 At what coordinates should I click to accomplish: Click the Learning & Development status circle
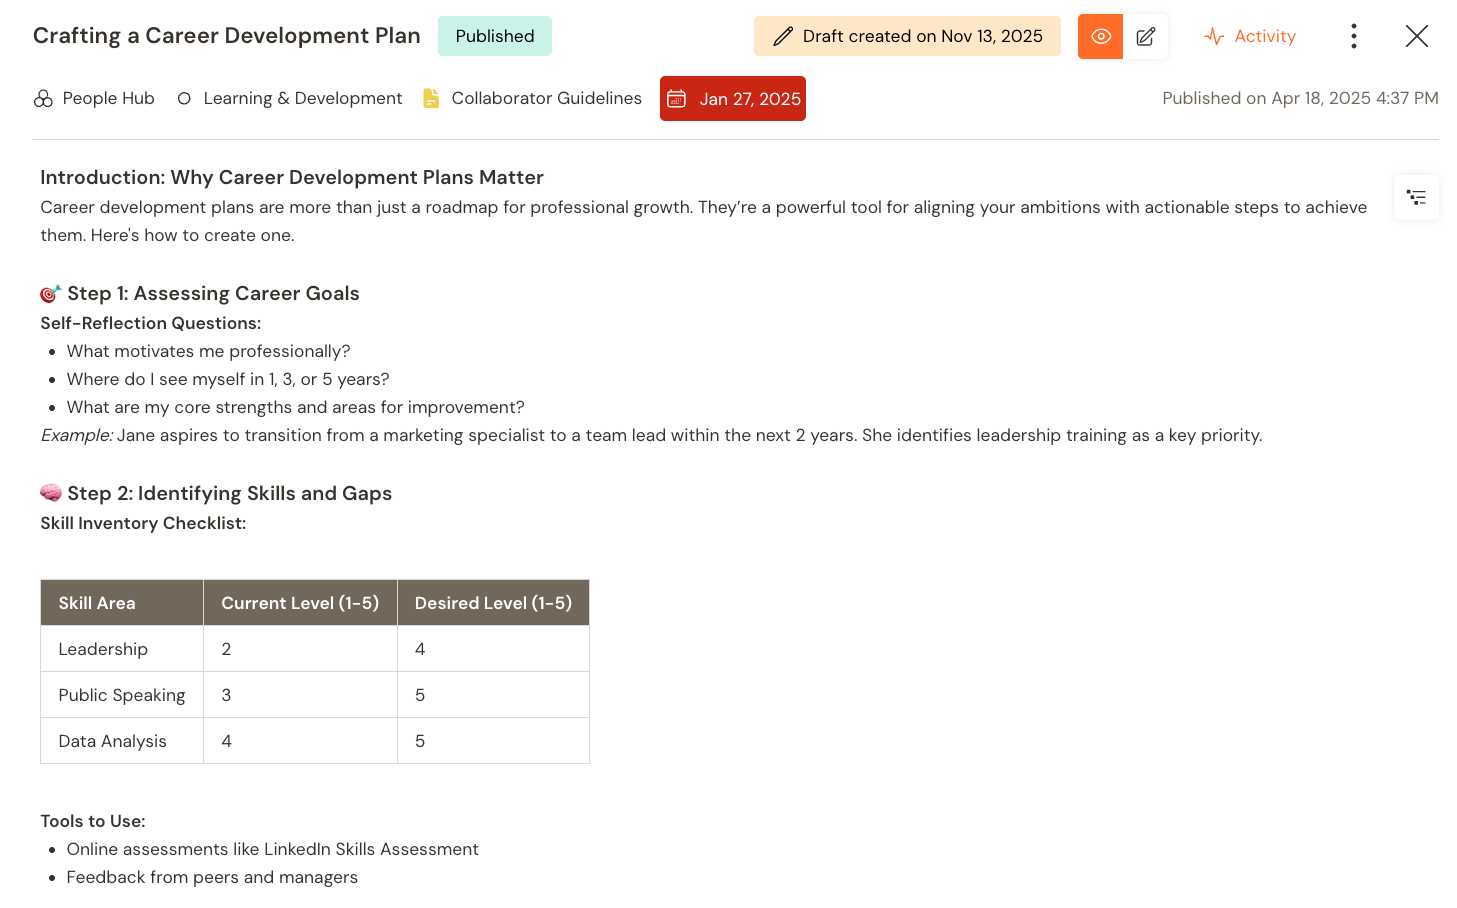pyautogui.click(x=184, y=98)
